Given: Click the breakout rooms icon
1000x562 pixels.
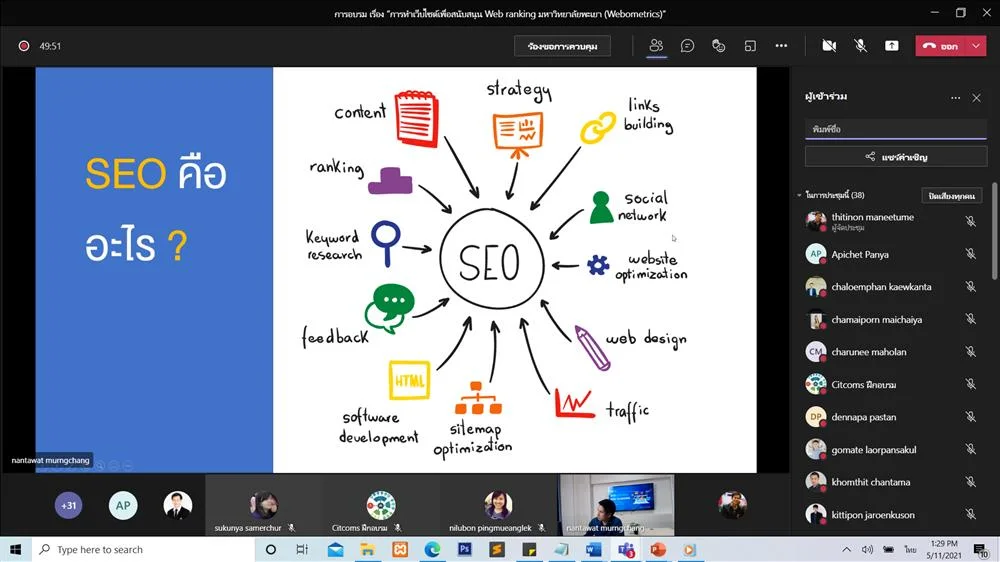Looking at the screenshot, I should tap(750, 46).
